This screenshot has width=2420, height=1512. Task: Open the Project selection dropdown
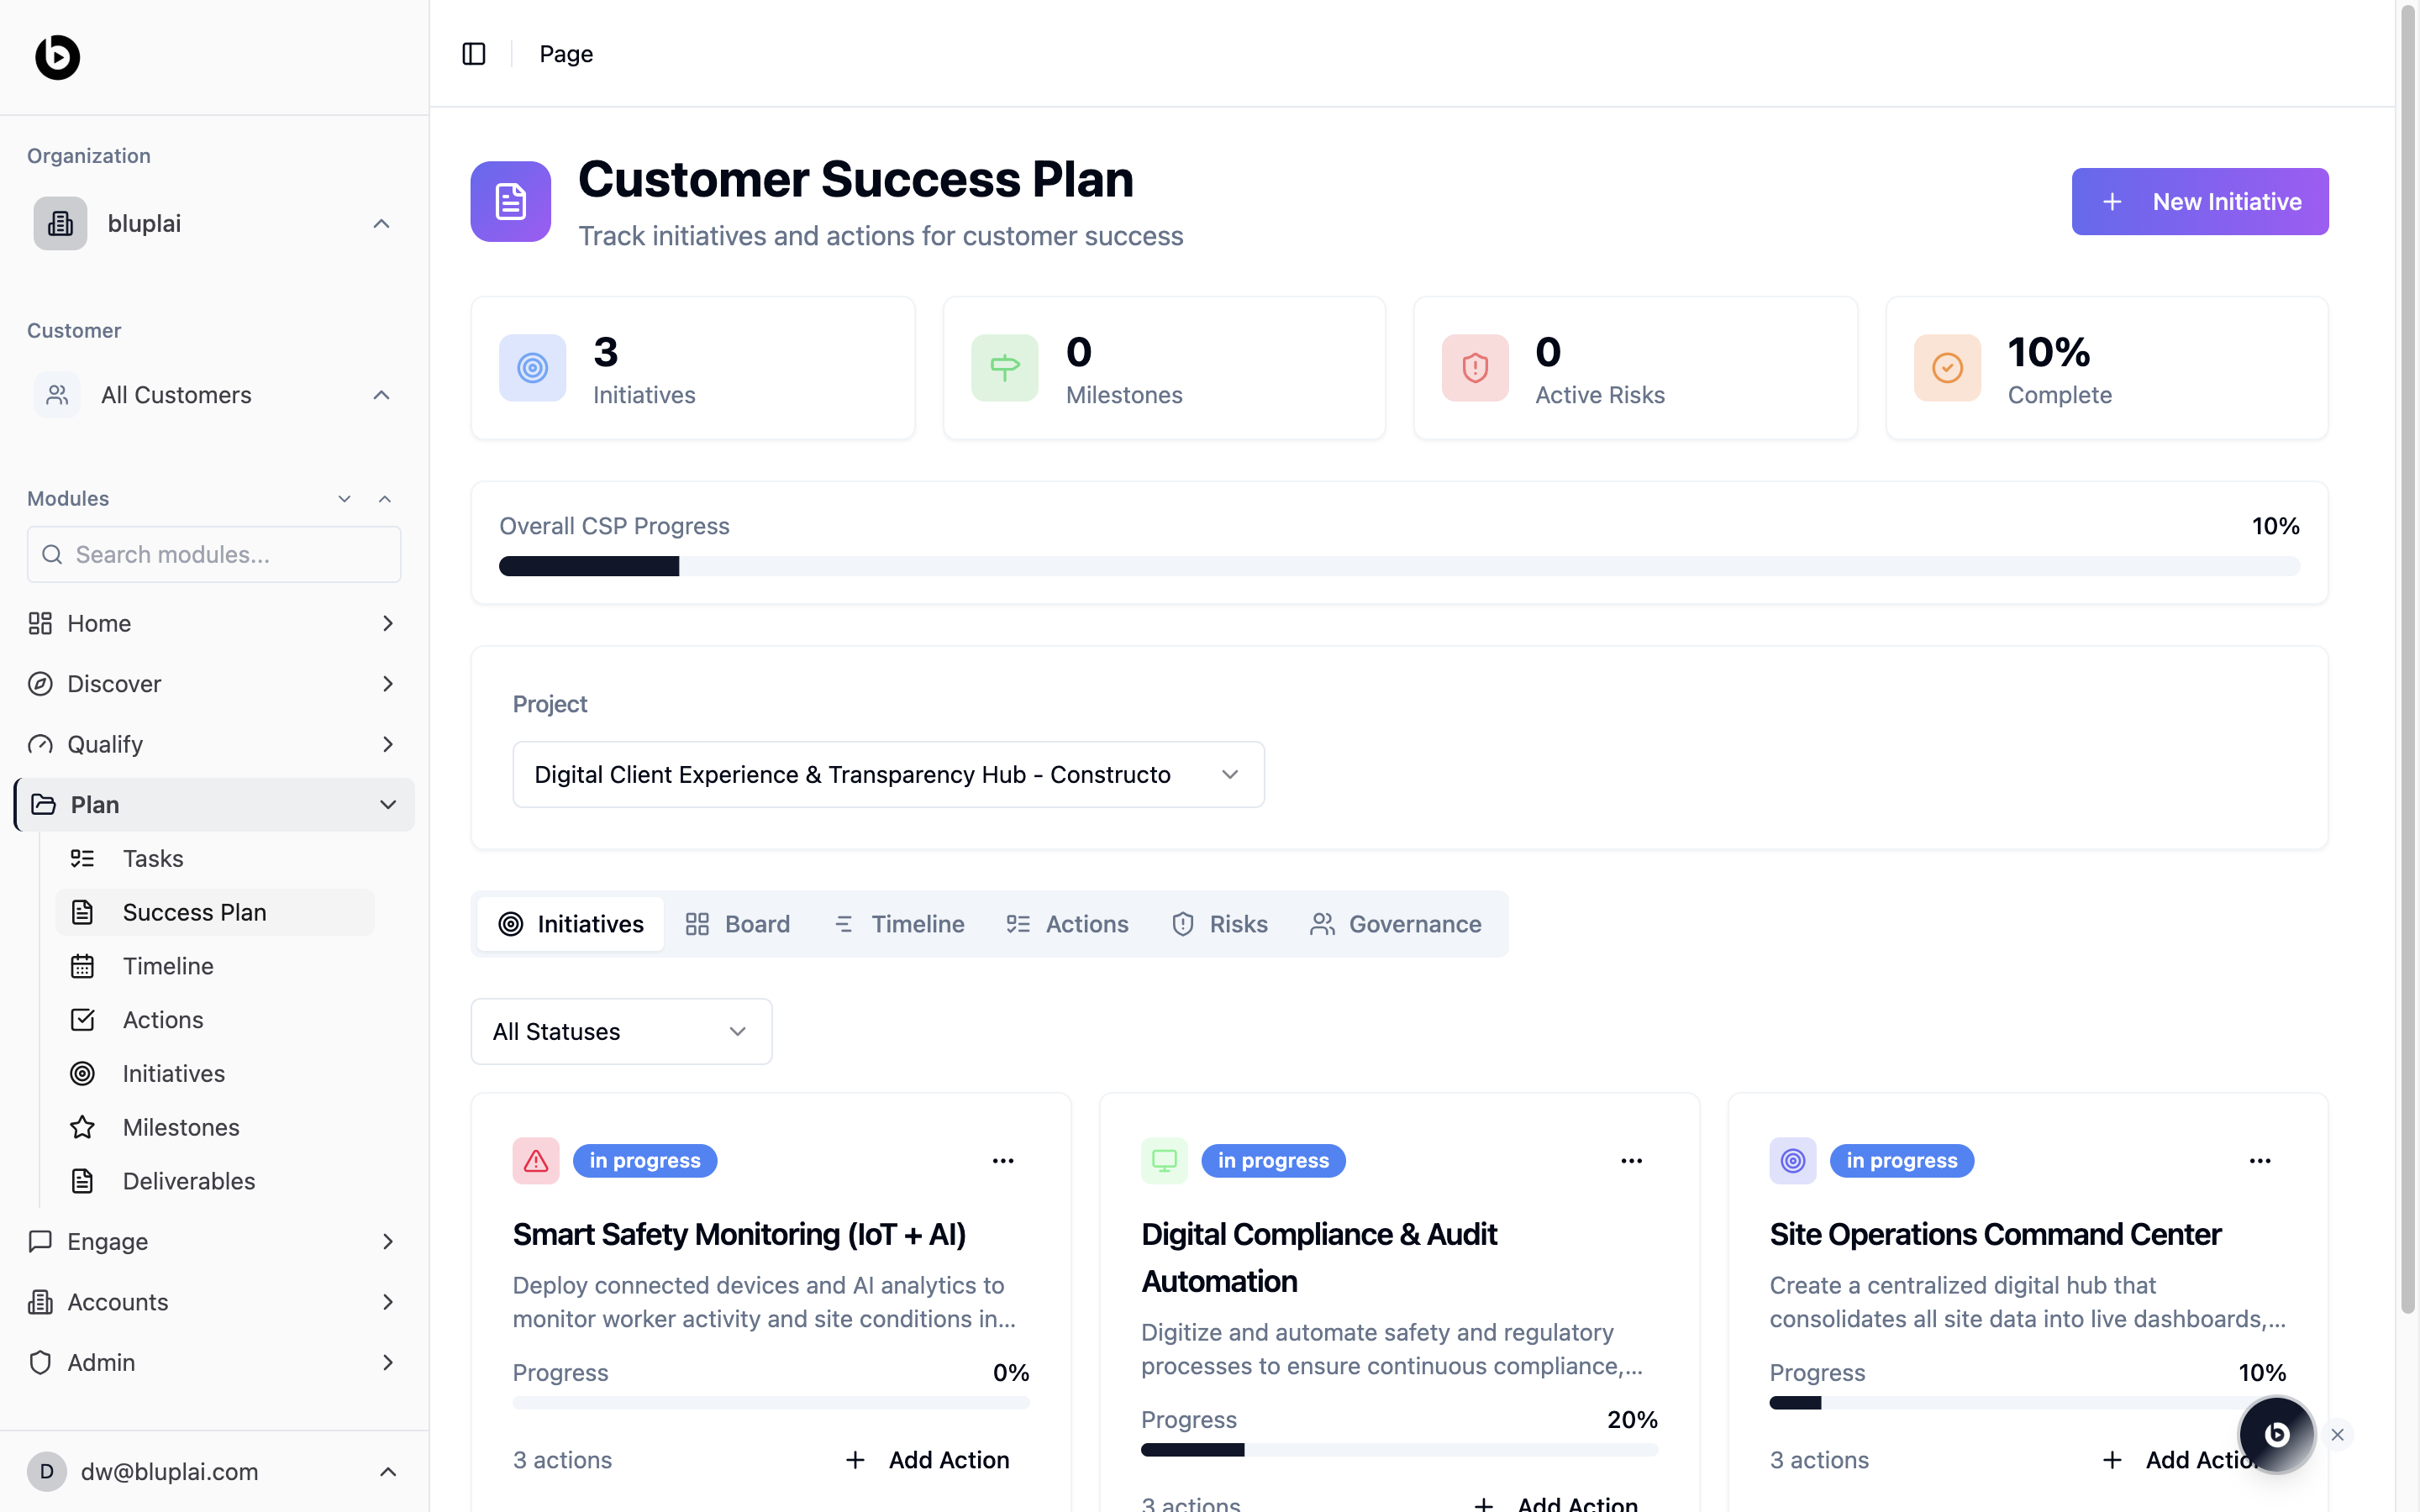point(888,775)
